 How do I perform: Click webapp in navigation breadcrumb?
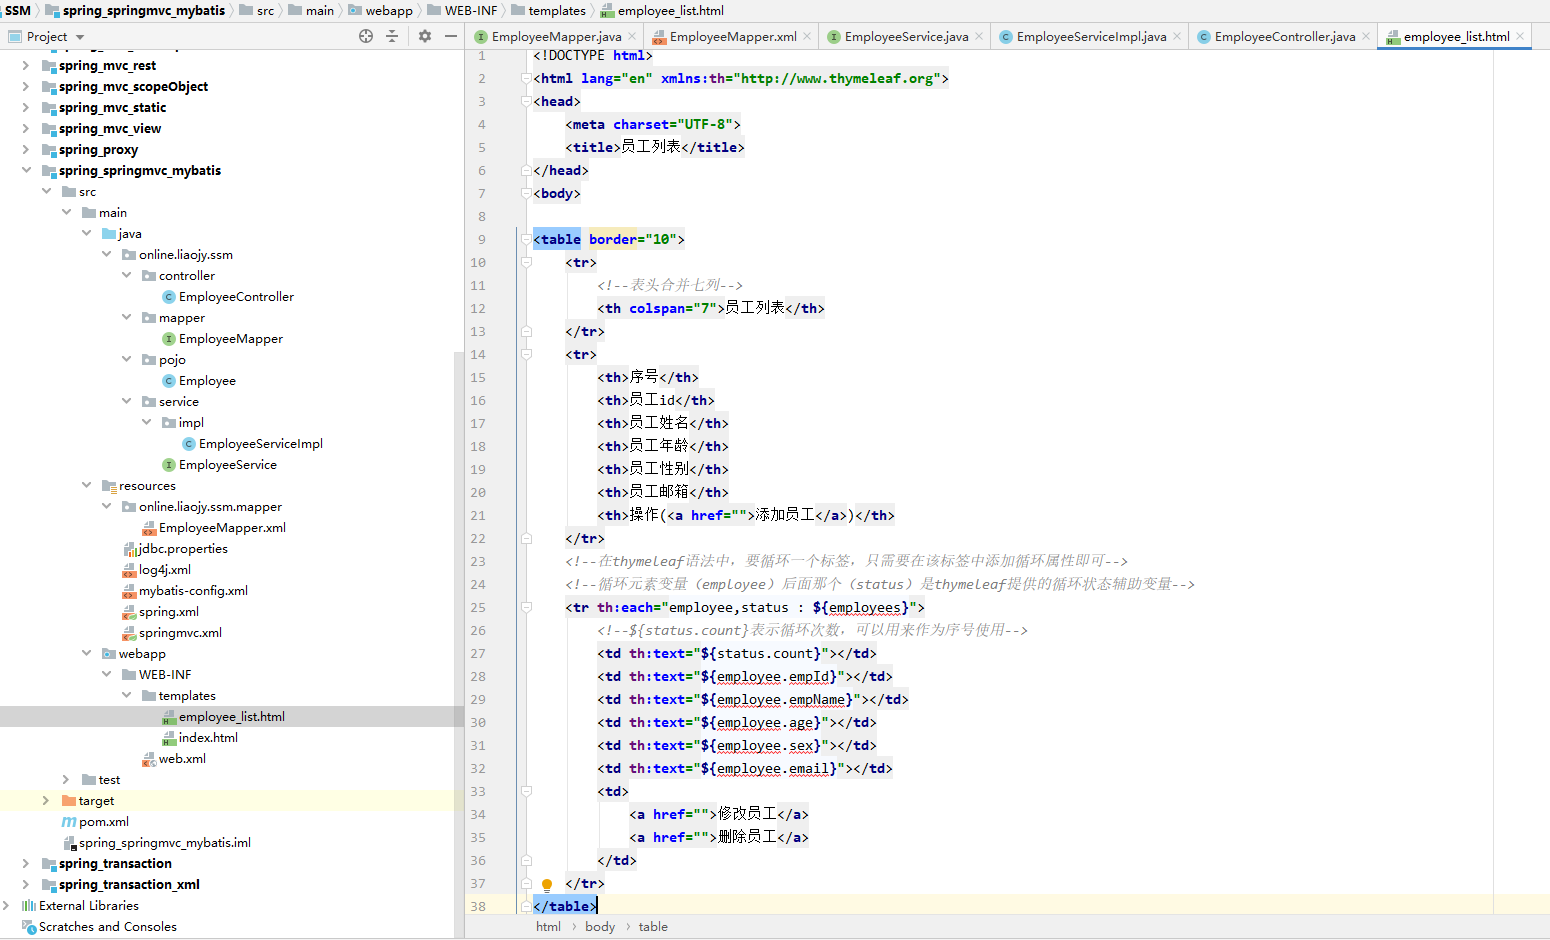point(380,10)
